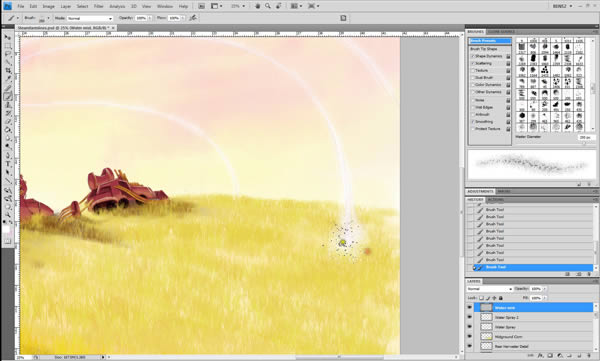This screenshot has height=361, width=600.
Task: Create new fill or adjustment layer
Action: tap(559, 356)
